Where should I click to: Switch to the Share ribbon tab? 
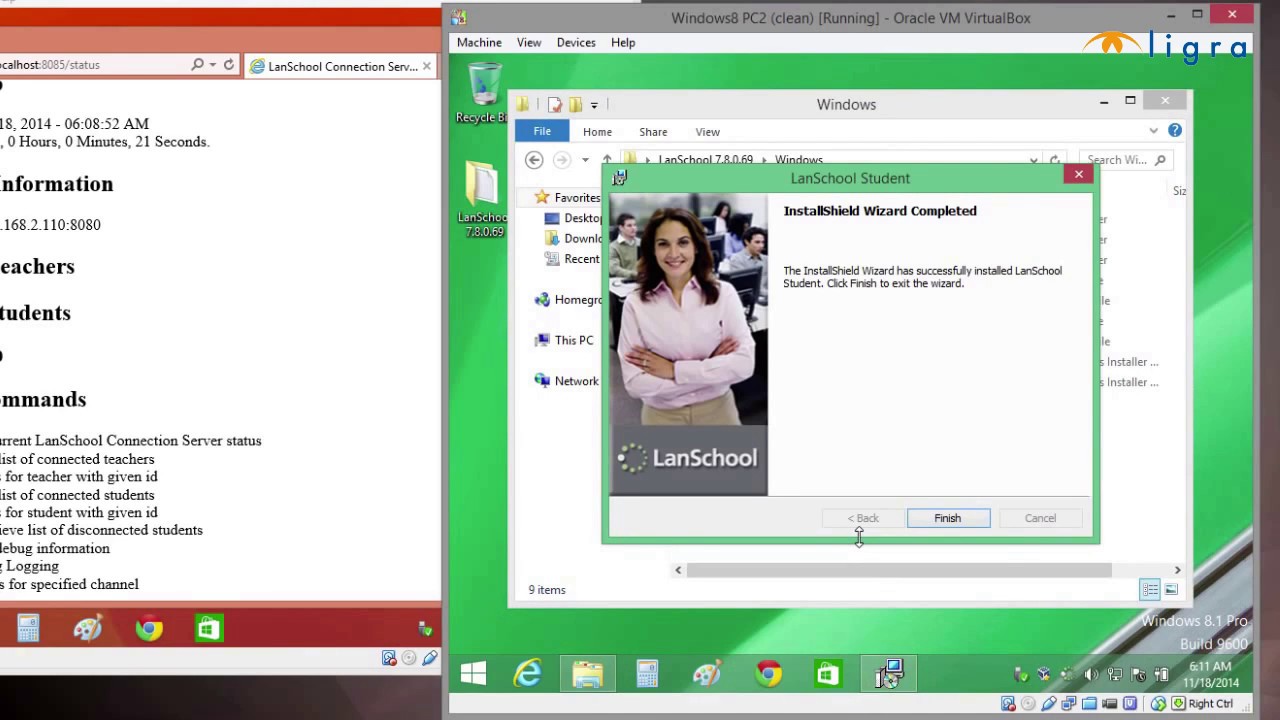pyautogui.click(x=653, y=131)
